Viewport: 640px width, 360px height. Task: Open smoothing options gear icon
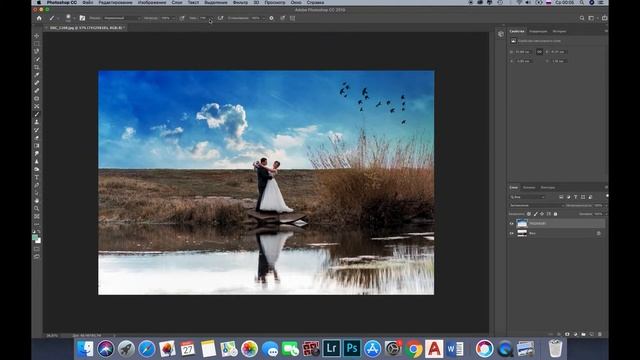[271, 18]
